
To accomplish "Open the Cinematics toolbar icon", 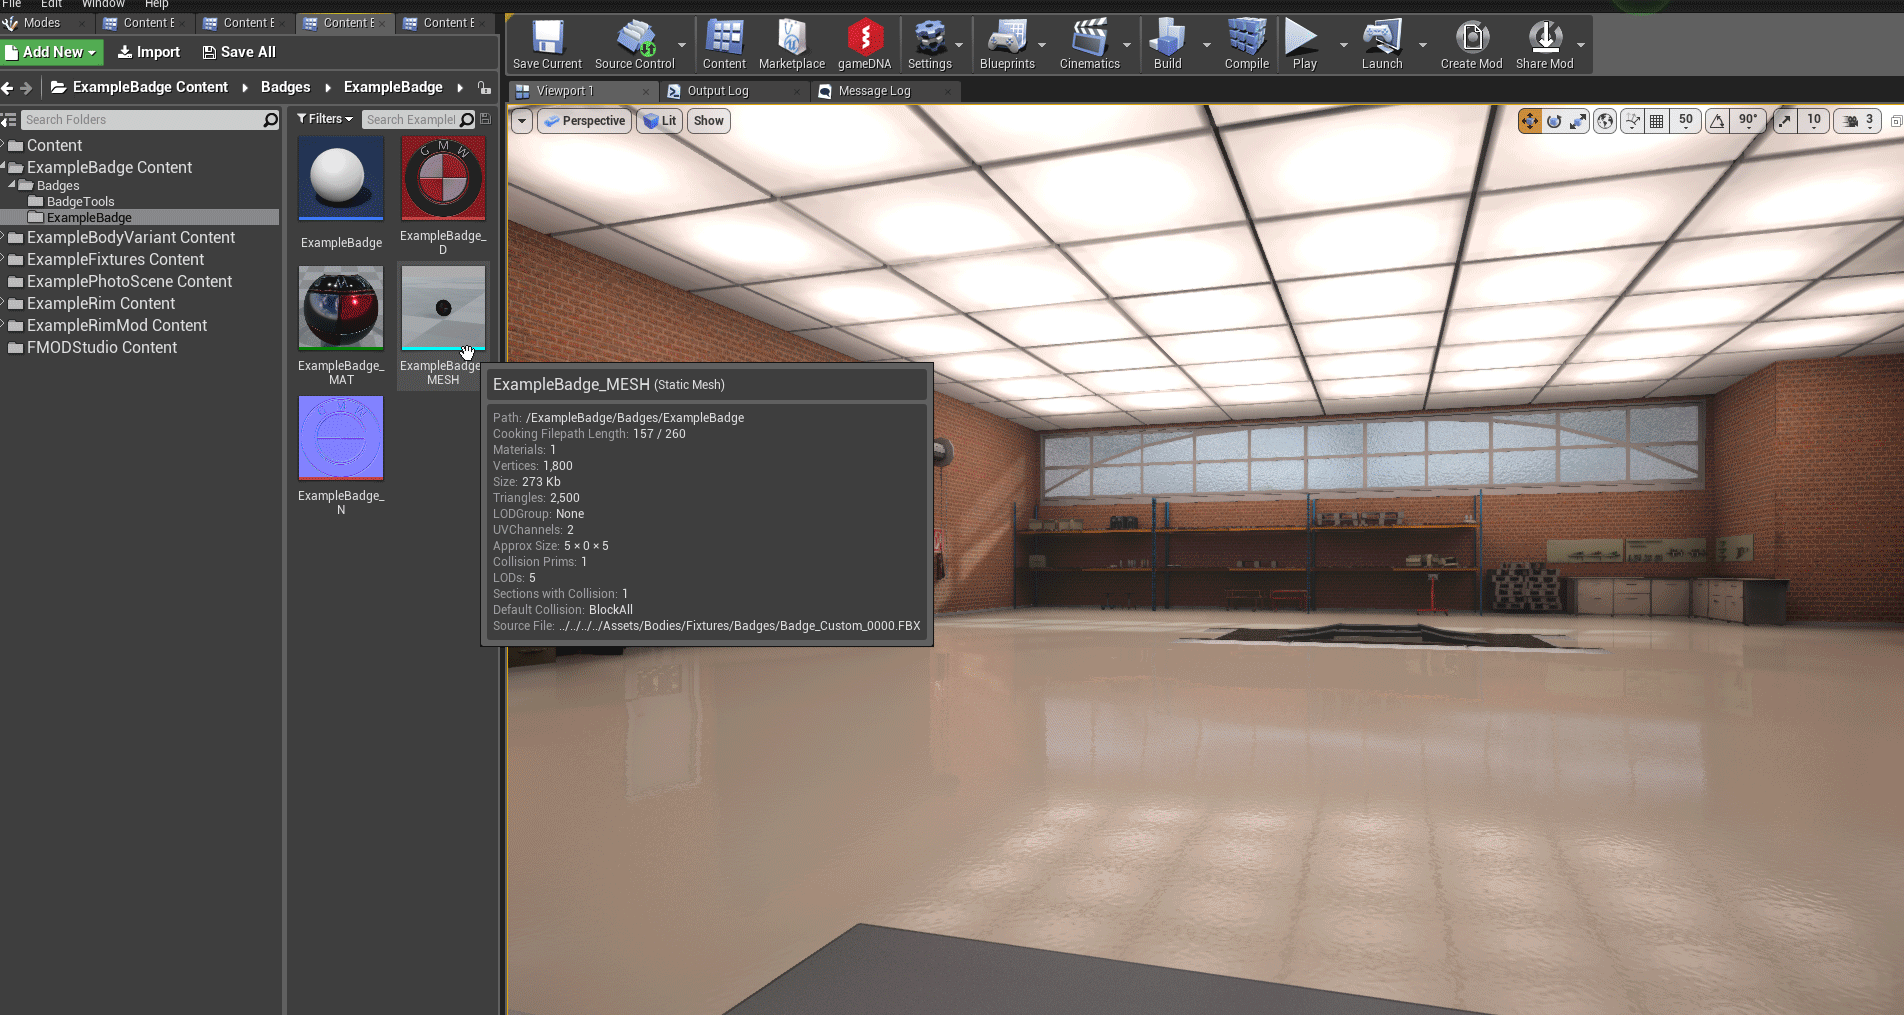I will click(1089, 45).
